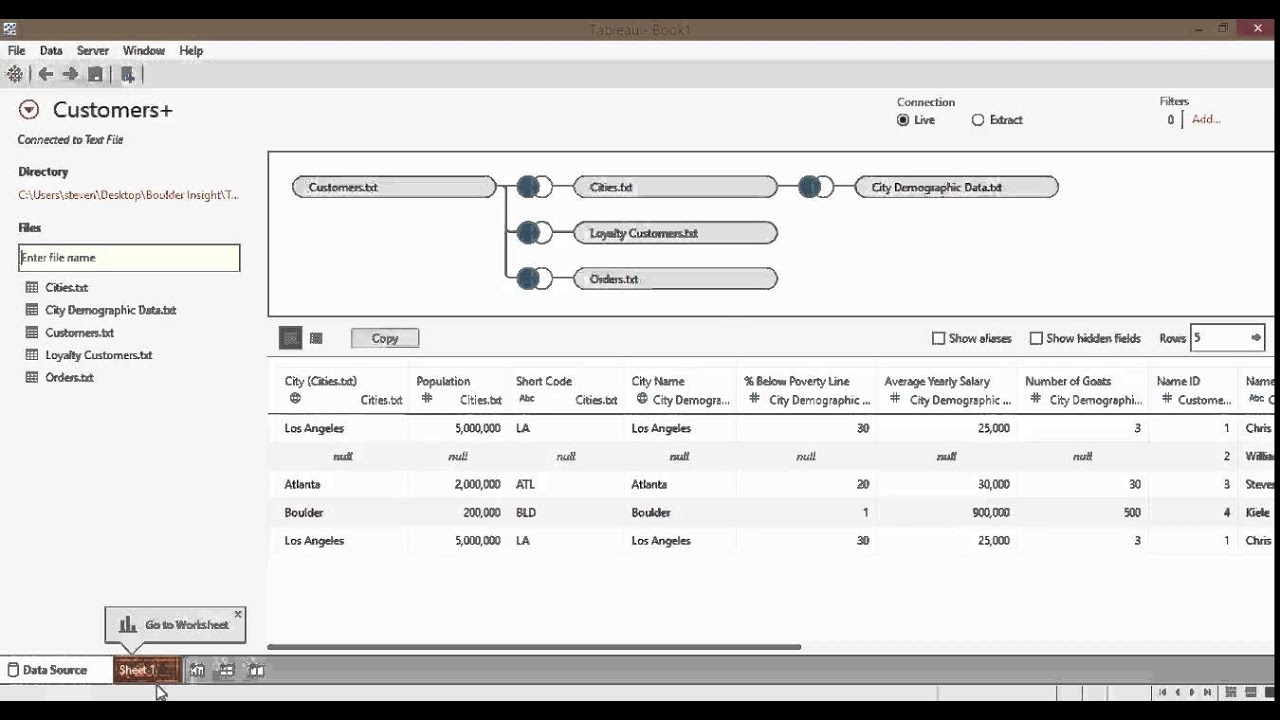Click the Tableau start page icon in toolbar
Image resolution: width=1280 pixels, height=720 pixels.
tap(14, 74)
